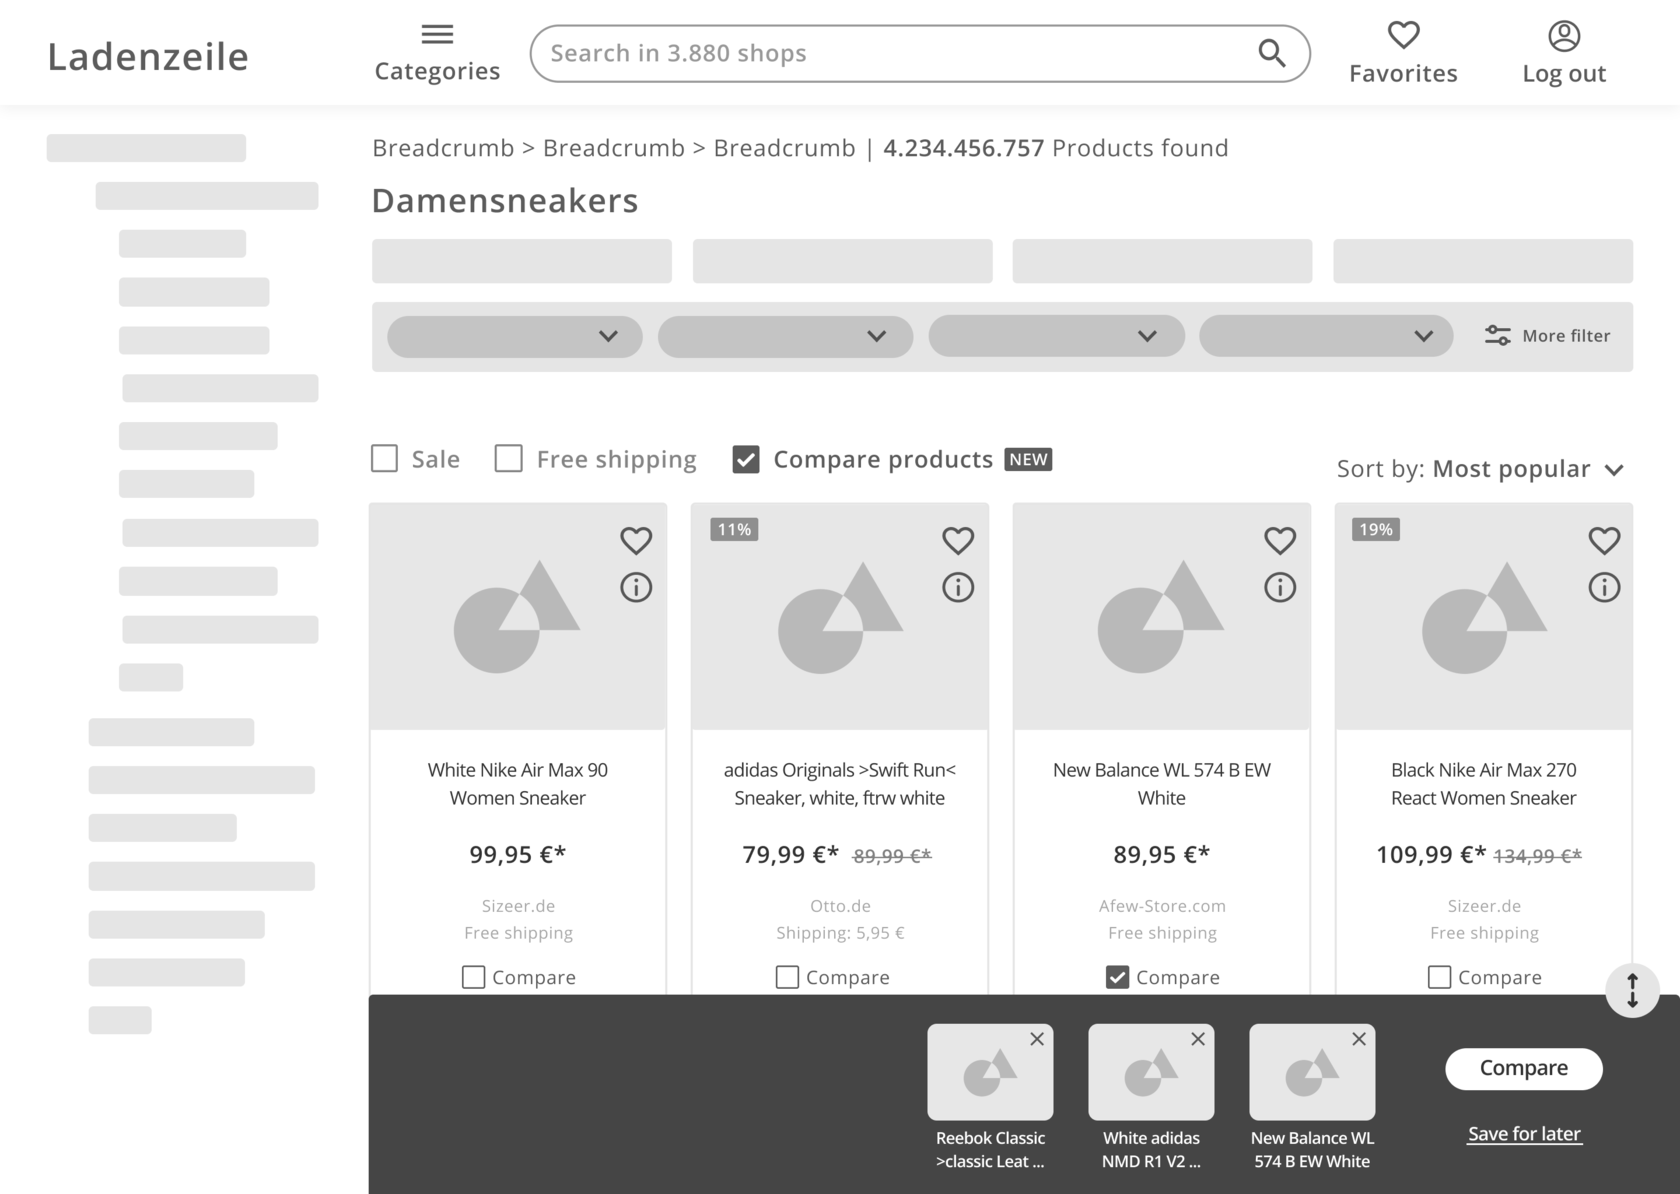Click the Shipping: 5,95 € text

point(840,933)
